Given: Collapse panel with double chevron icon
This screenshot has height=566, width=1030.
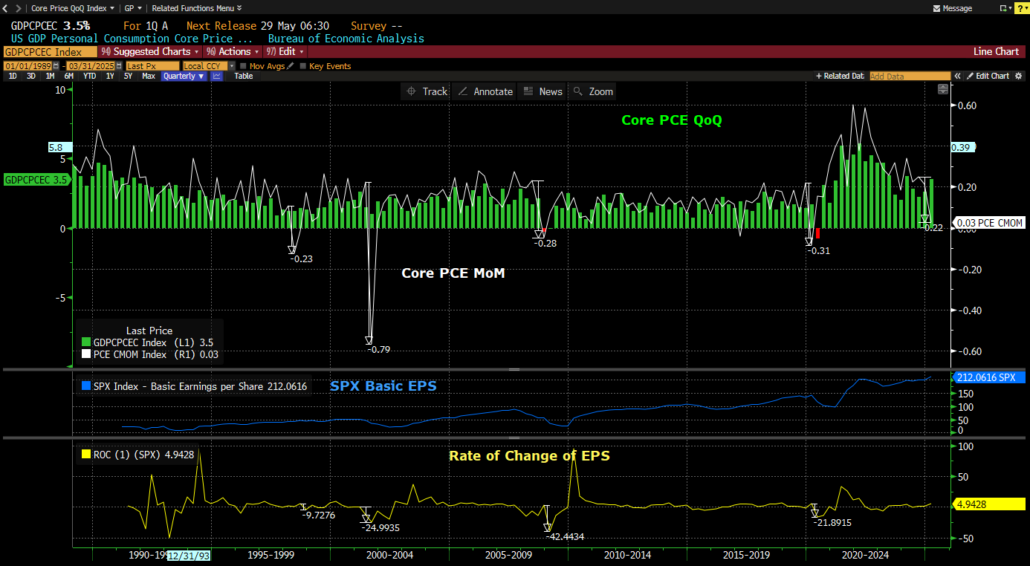Looking at the screenshot, I should (958, 76).
